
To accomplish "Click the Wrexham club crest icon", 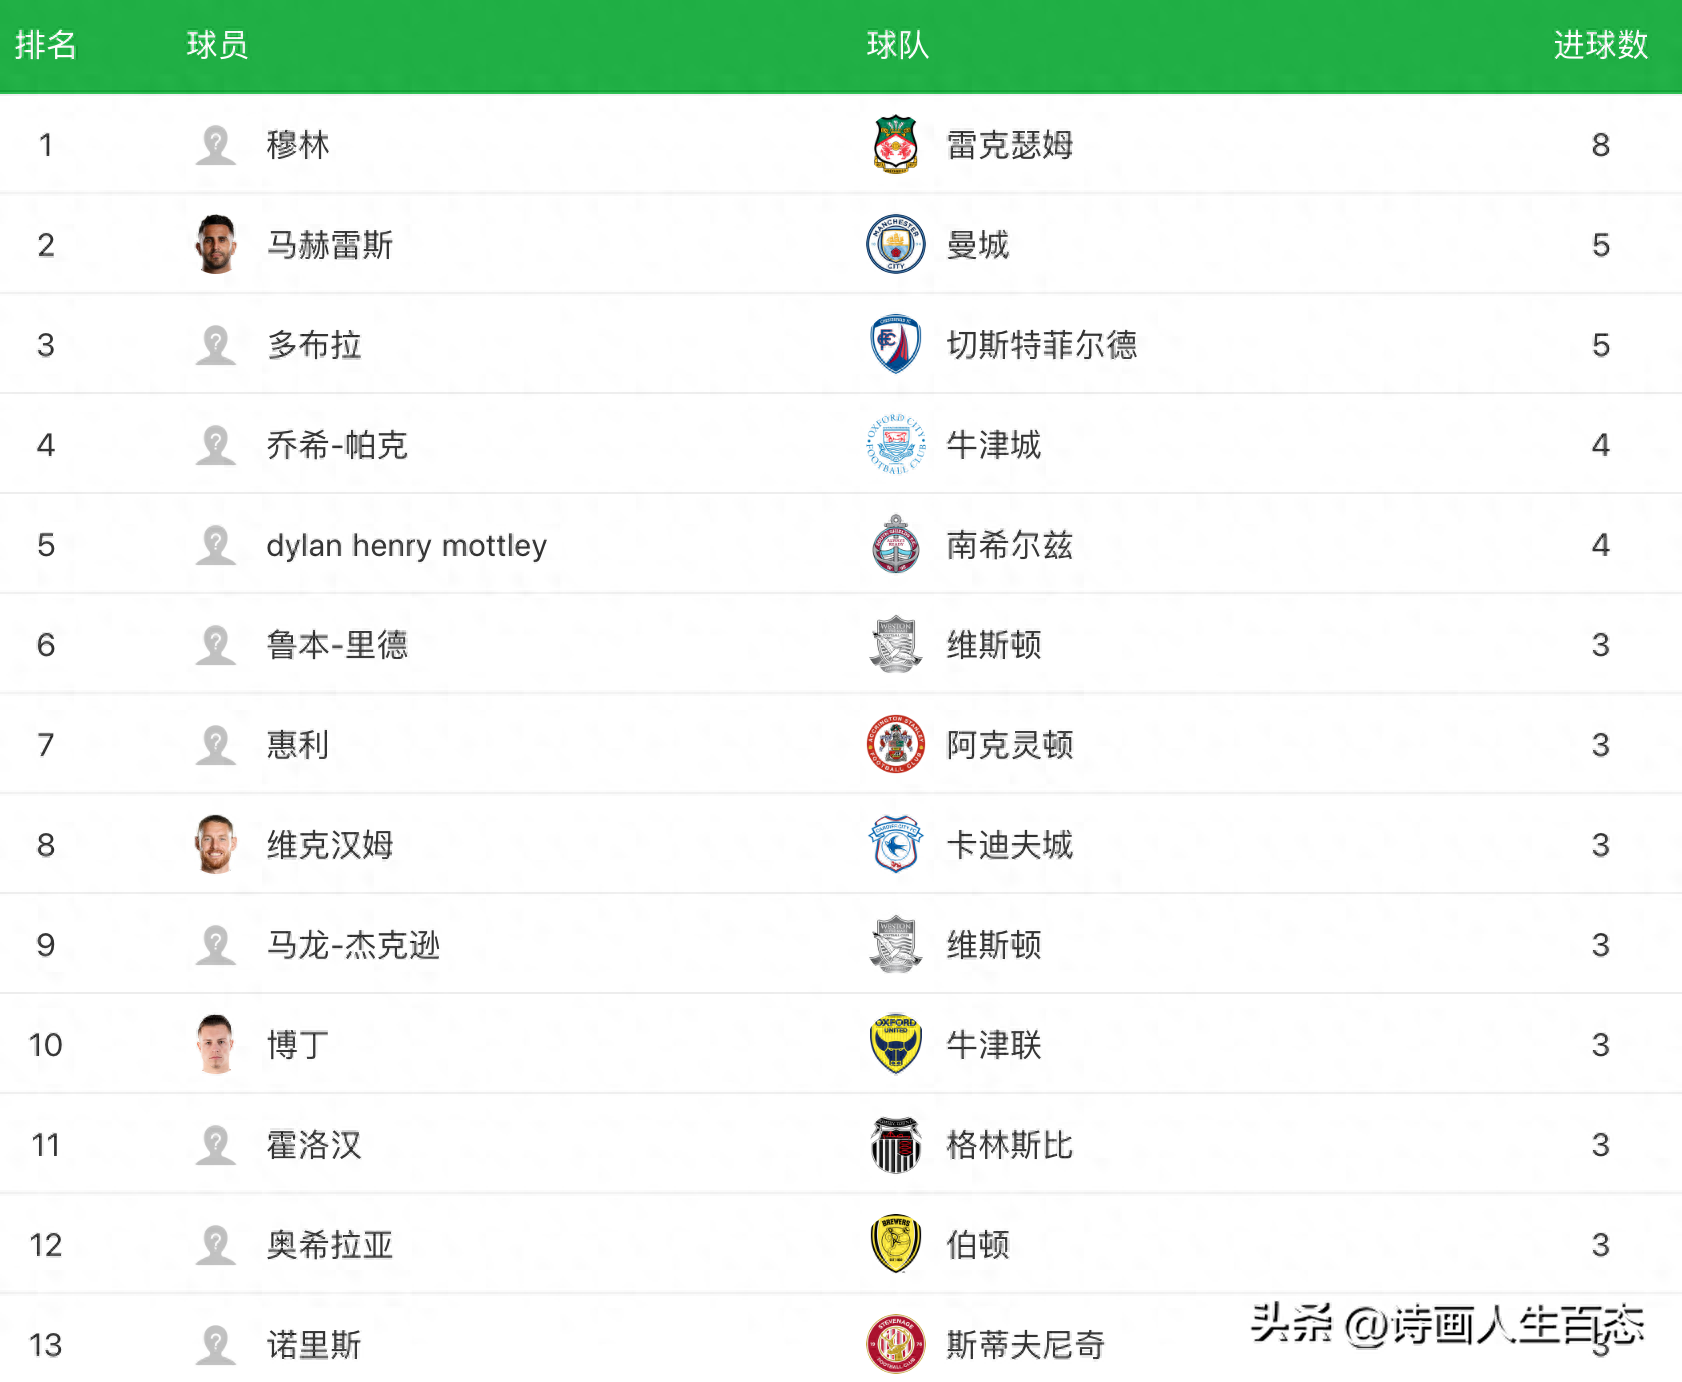I will [895, 144].
